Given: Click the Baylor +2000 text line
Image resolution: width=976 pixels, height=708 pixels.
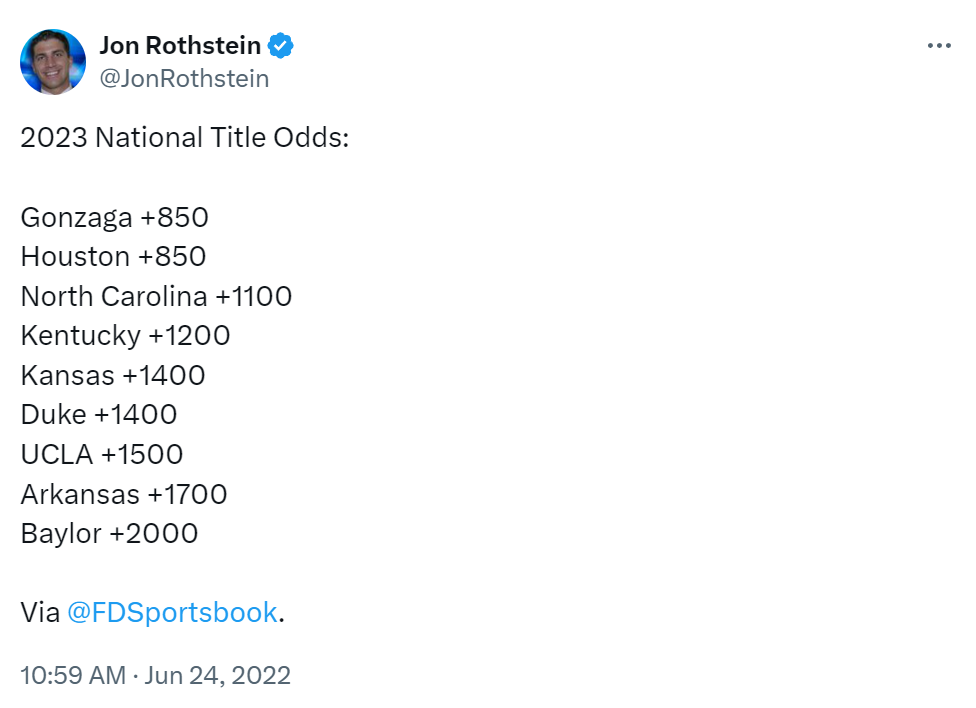Looking at the screenshot, I should tap(108, 533).
